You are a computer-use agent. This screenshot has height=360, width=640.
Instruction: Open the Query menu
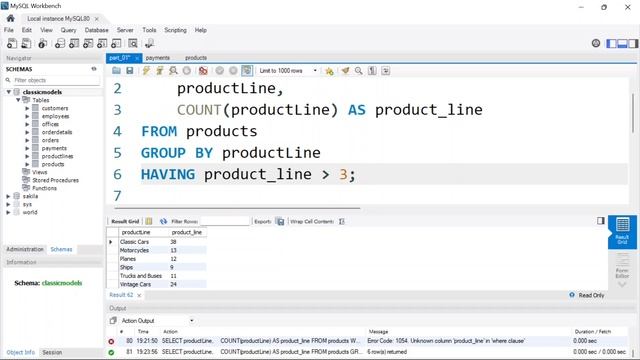click(x=69, y=30)
